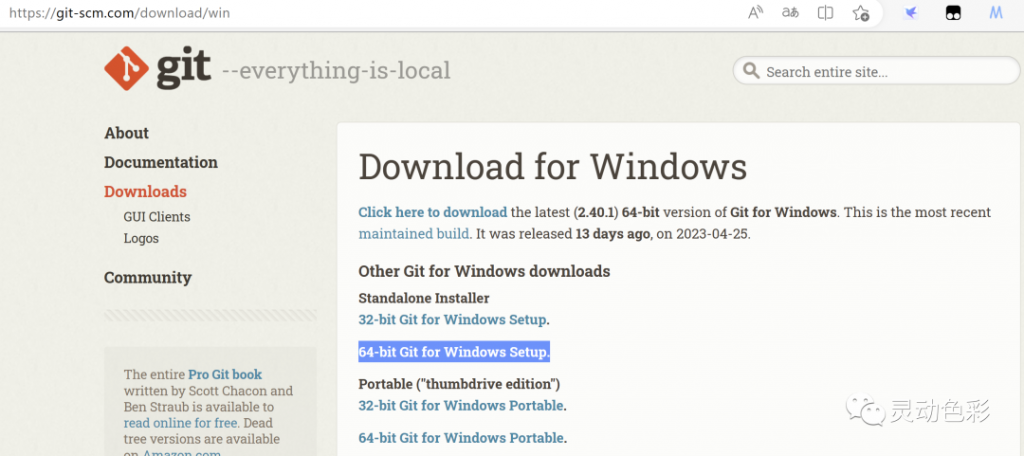The width and height of the screenshot is (1024, 456).
Task: Click the 'Click here to download' link
Action: point(432,212)
